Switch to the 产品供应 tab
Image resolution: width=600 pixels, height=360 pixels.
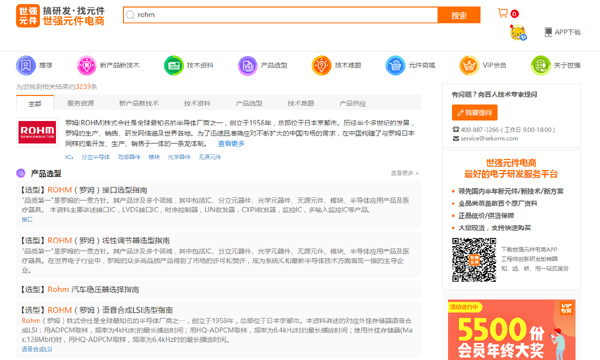click(x=352, y=103)
